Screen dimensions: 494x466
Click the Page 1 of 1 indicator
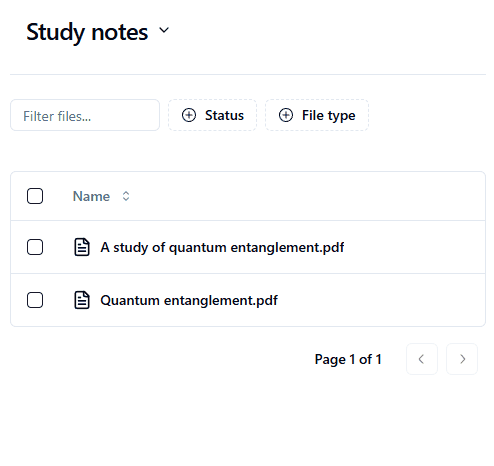(x=348, y=359)
